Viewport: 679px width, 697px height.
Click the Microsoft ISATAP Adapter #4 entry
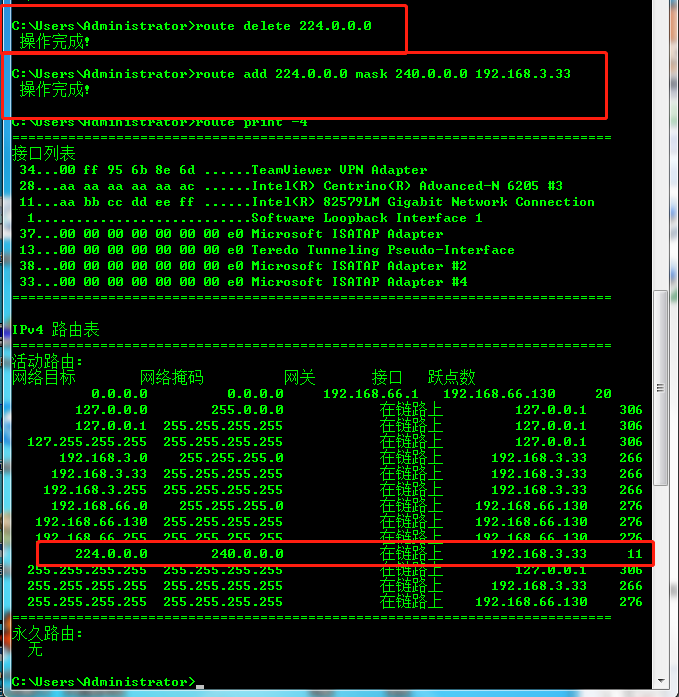(x=358, y=282)
